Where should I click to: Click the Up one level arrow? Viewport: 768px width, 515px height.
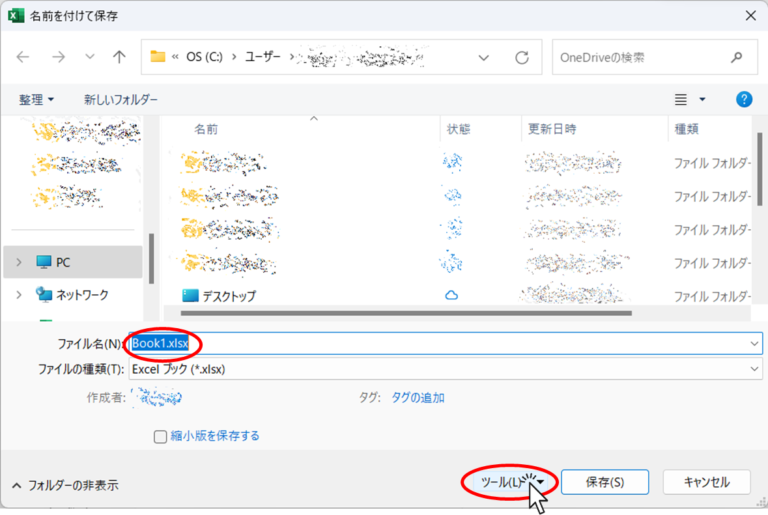coord(119,57)
